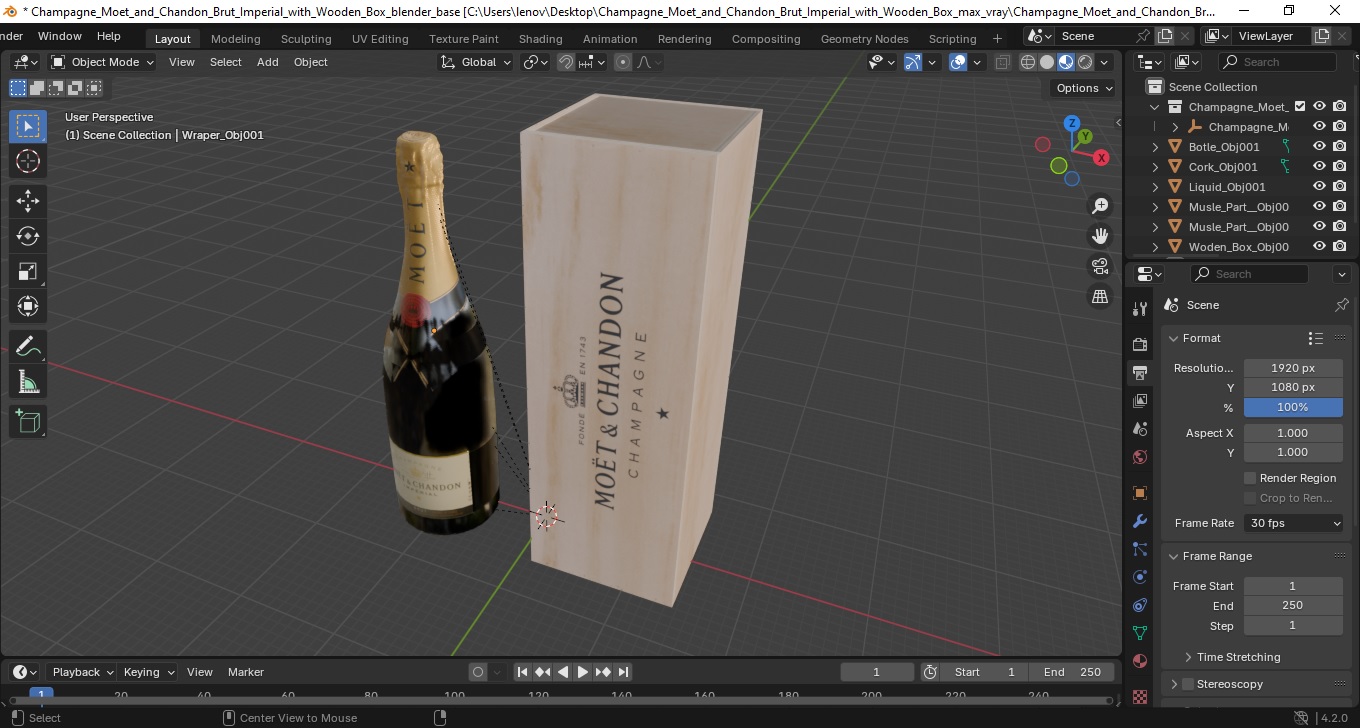This screenshot has width=1360, height=728.
Task: Open the Material properties tab
Action: 1139,661
